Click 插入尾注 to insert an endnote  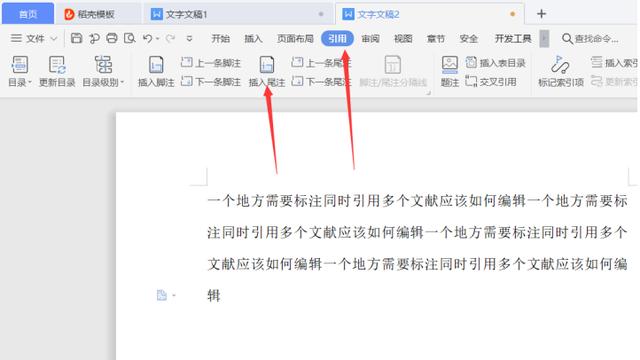pyautogui.click(x=267, y=72)
